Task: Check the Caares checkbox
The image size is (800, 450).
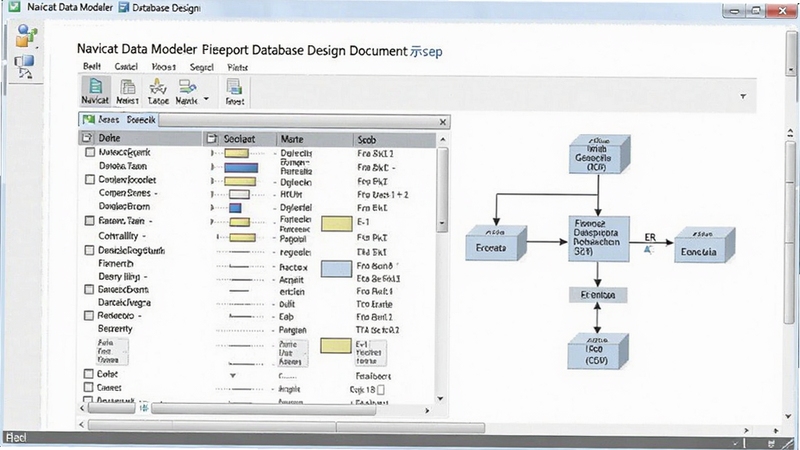Action: pos(88,387)
